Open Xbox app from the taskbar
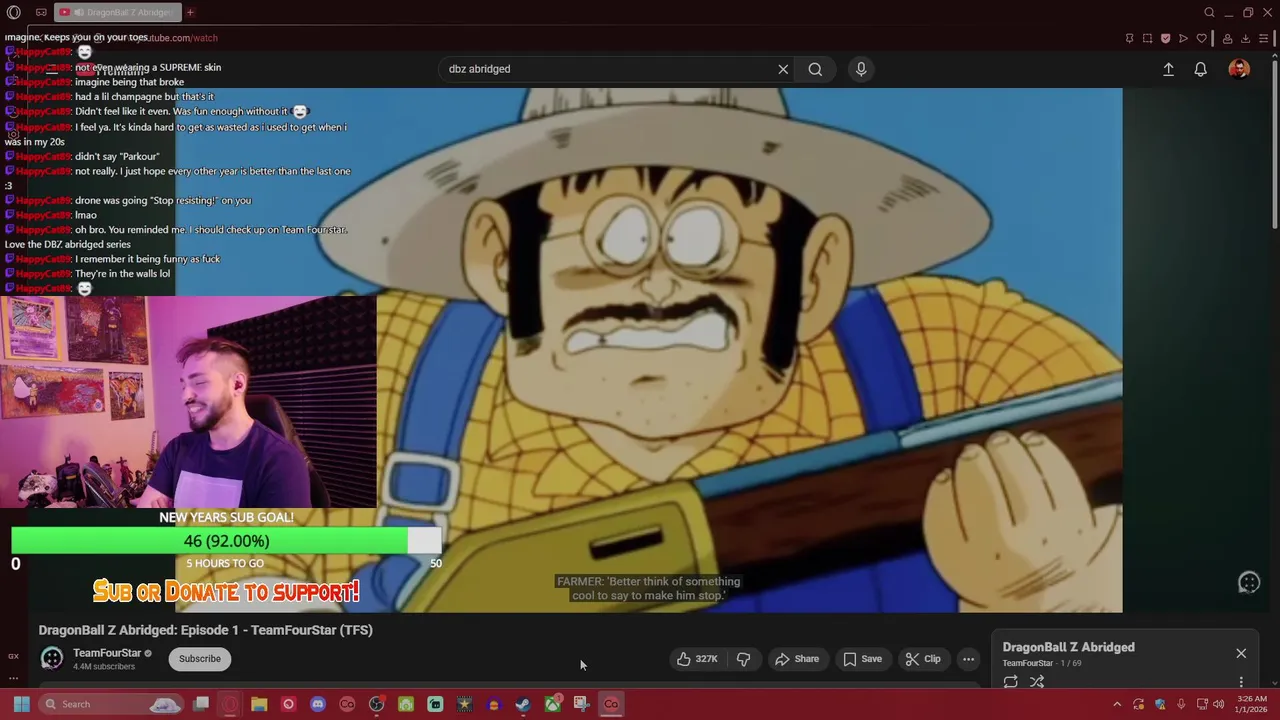The width and height of the screenshot is (1280, 720). tap(552, 704)
